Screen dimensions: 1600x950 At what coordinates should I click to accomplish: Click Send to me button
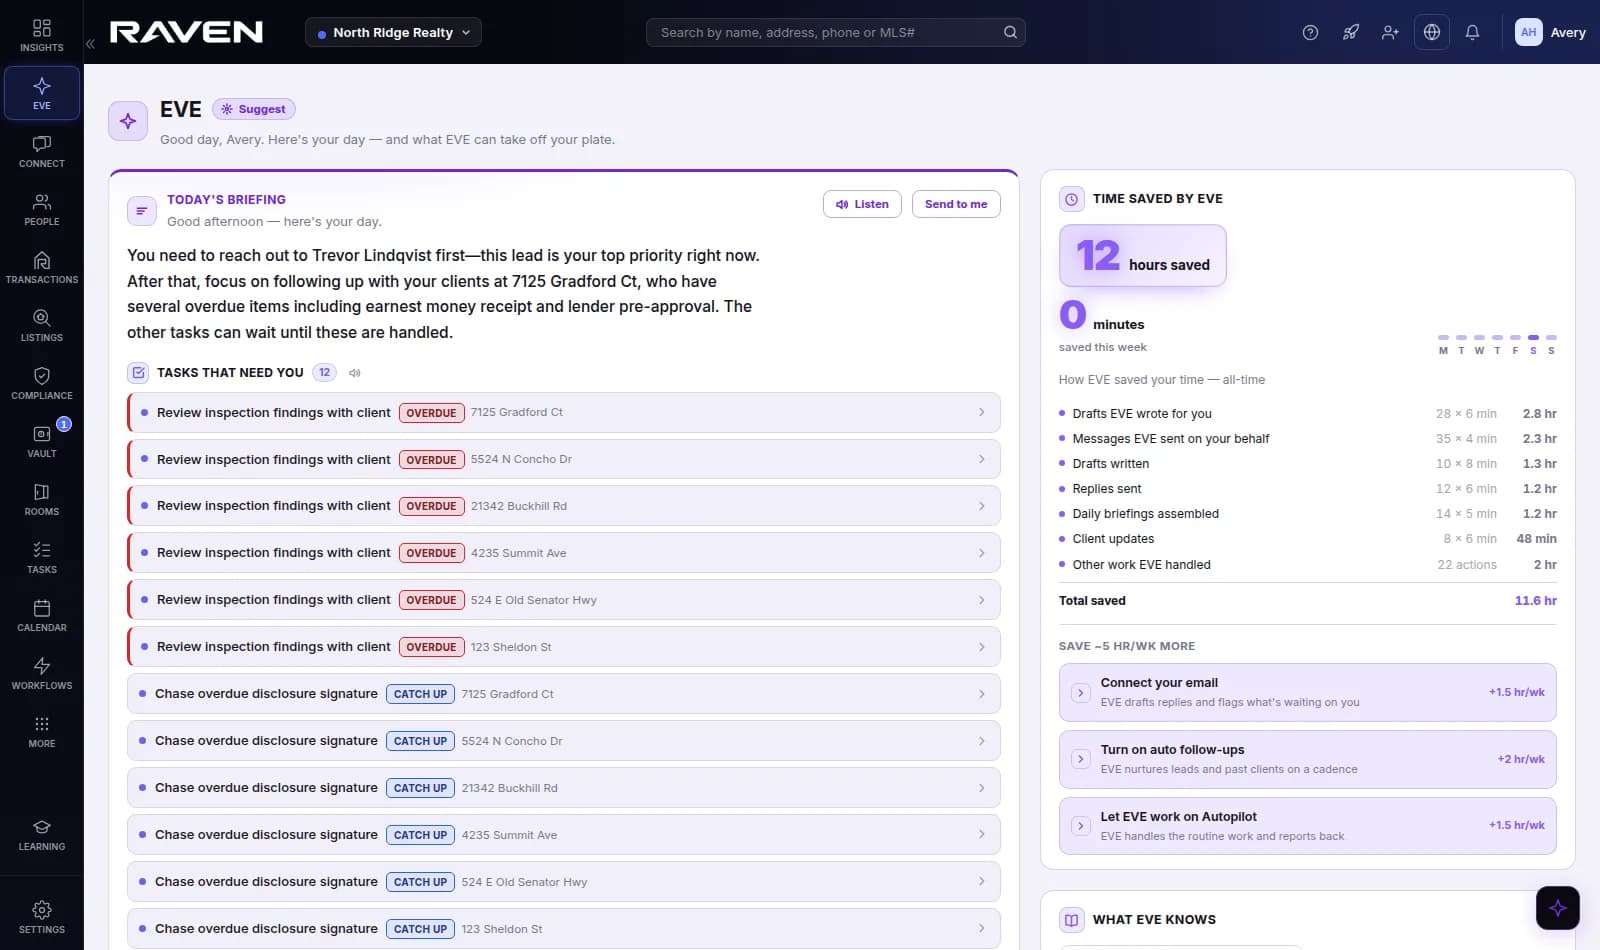(x=956, y=204)
